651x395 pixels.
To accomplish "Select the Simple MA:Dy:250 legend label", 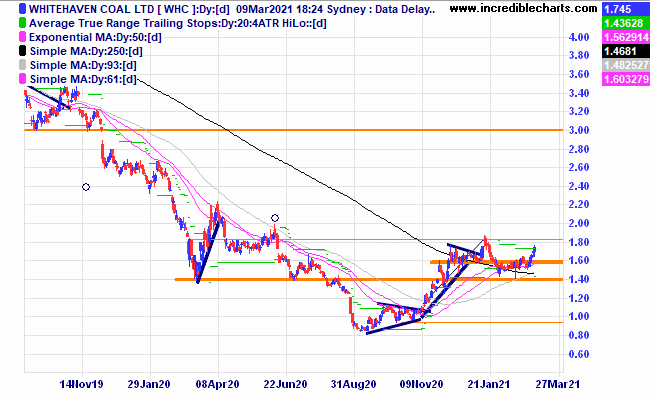I will (86, 51).
